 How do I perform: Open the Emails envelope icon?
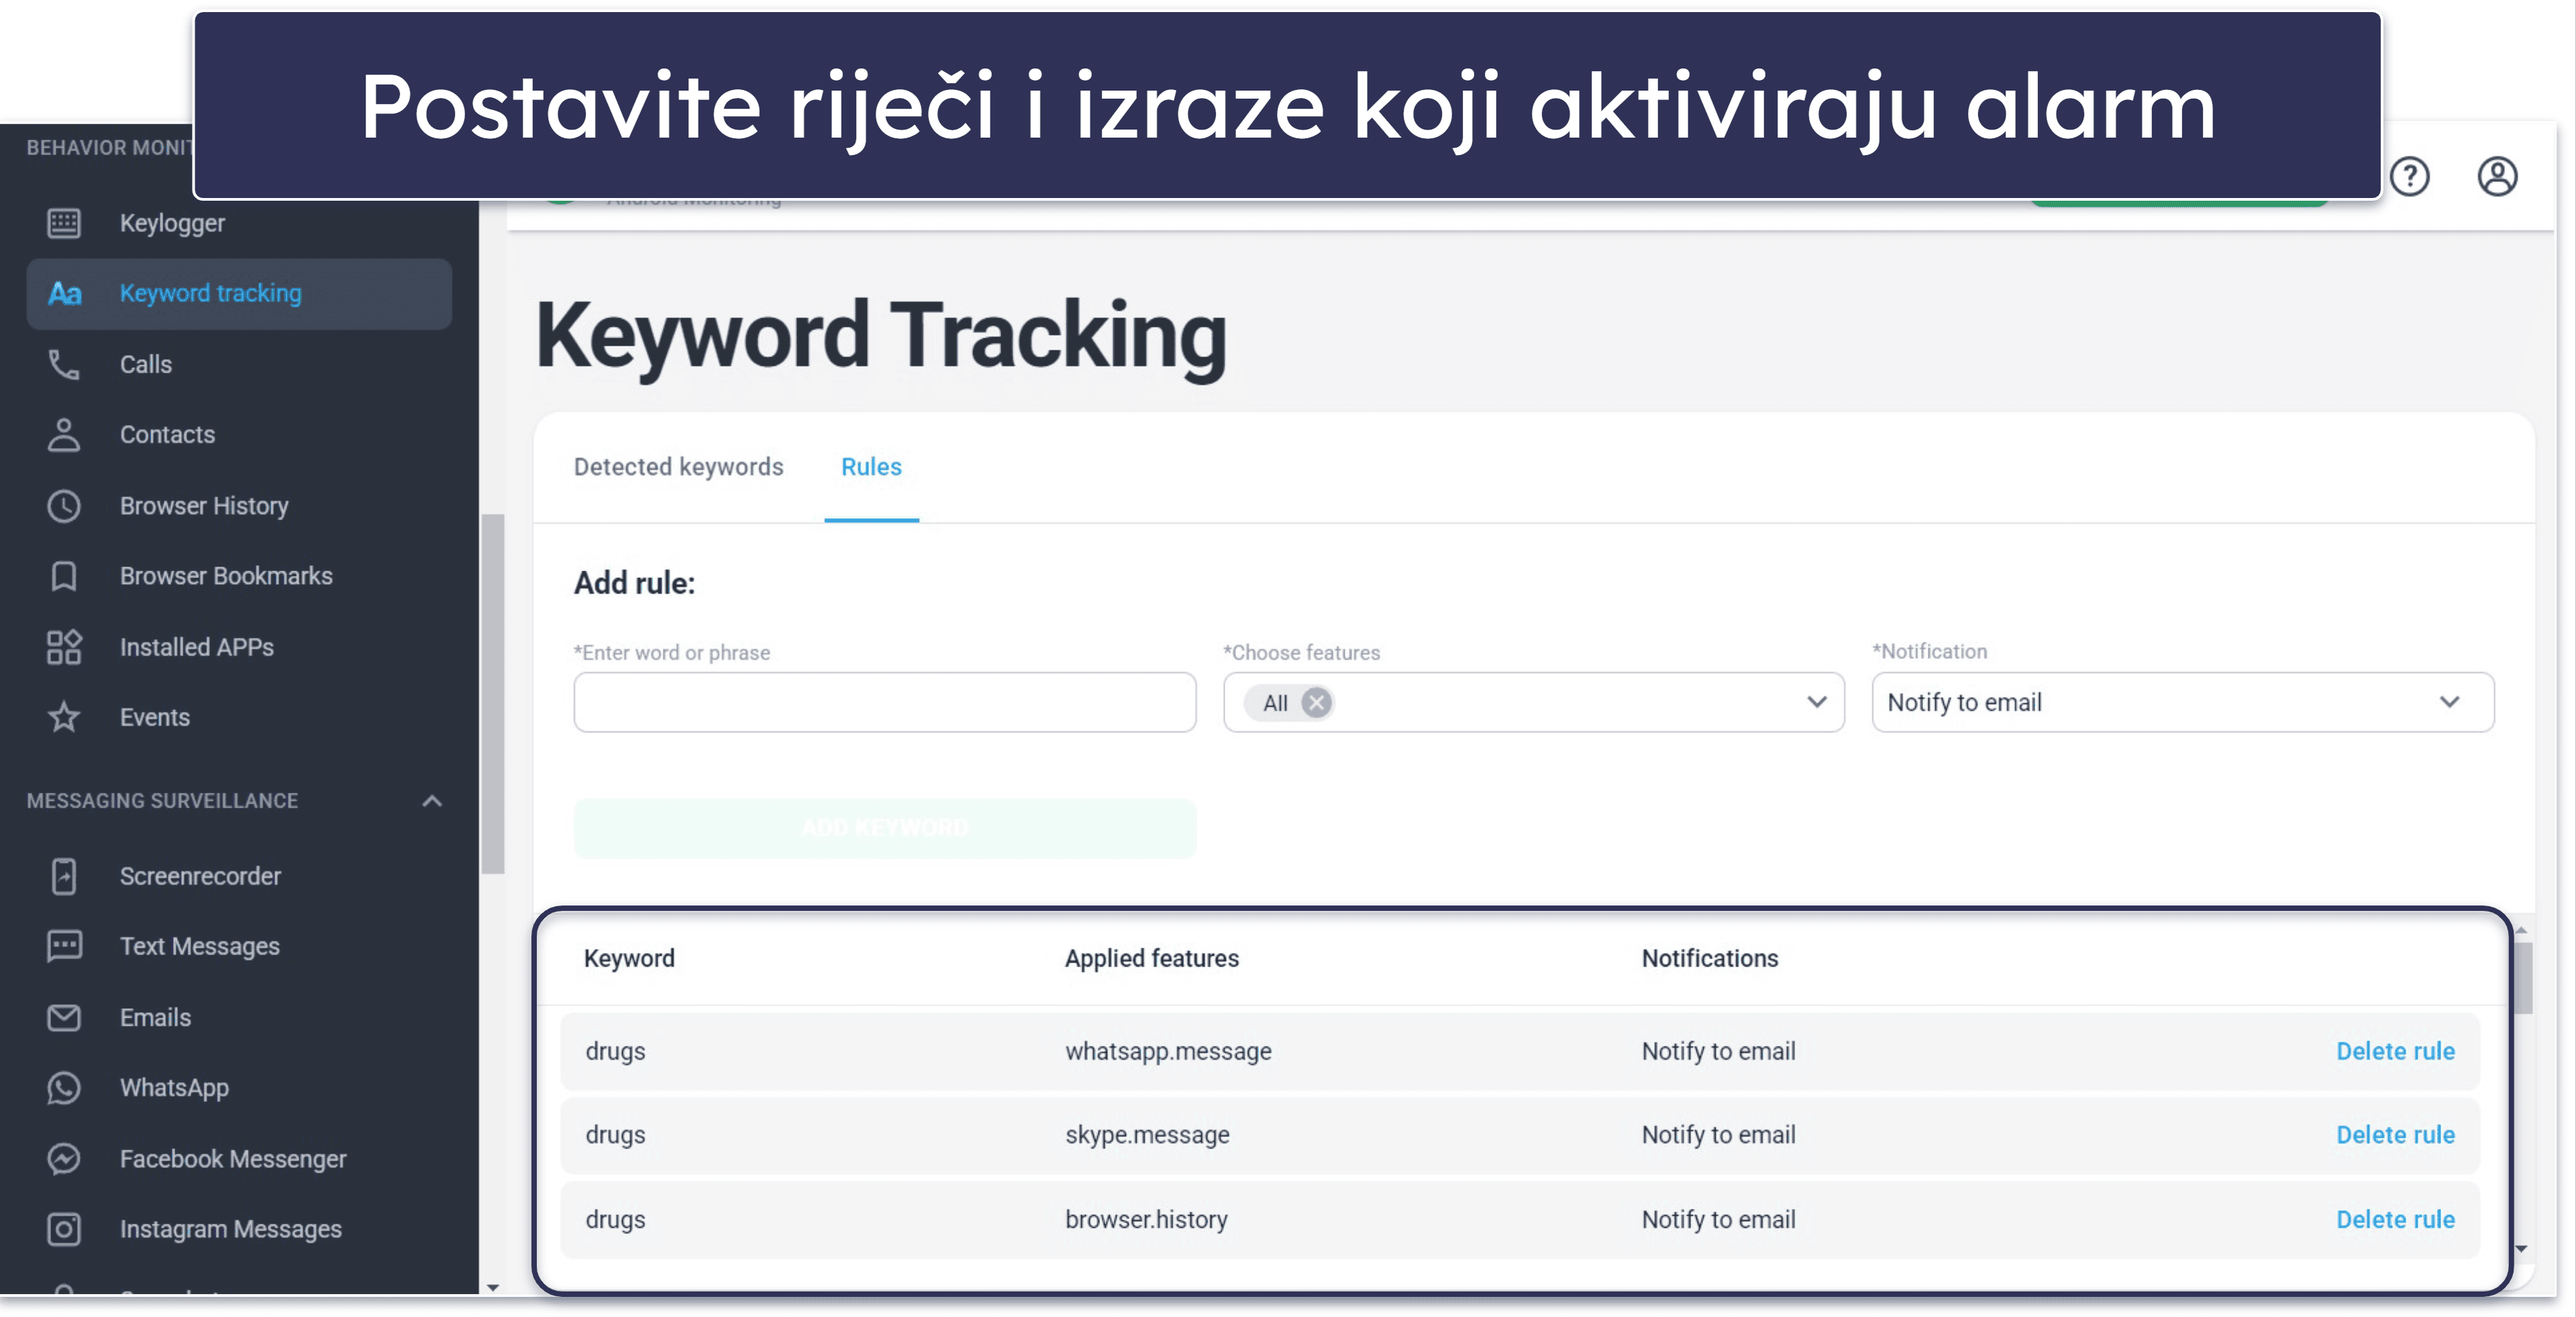click(64, 1018)
